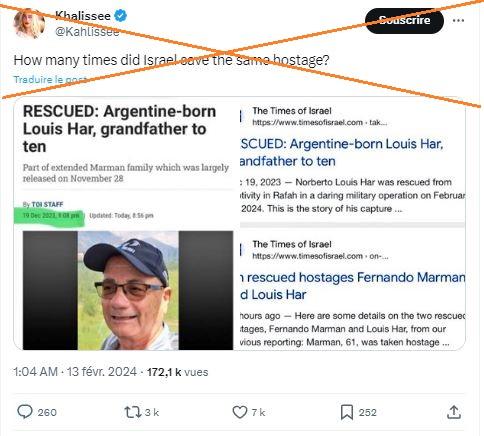The height and width of the screenshot is (436, 484).
Task: Click the Souscrire button
Action: point(404,21)
